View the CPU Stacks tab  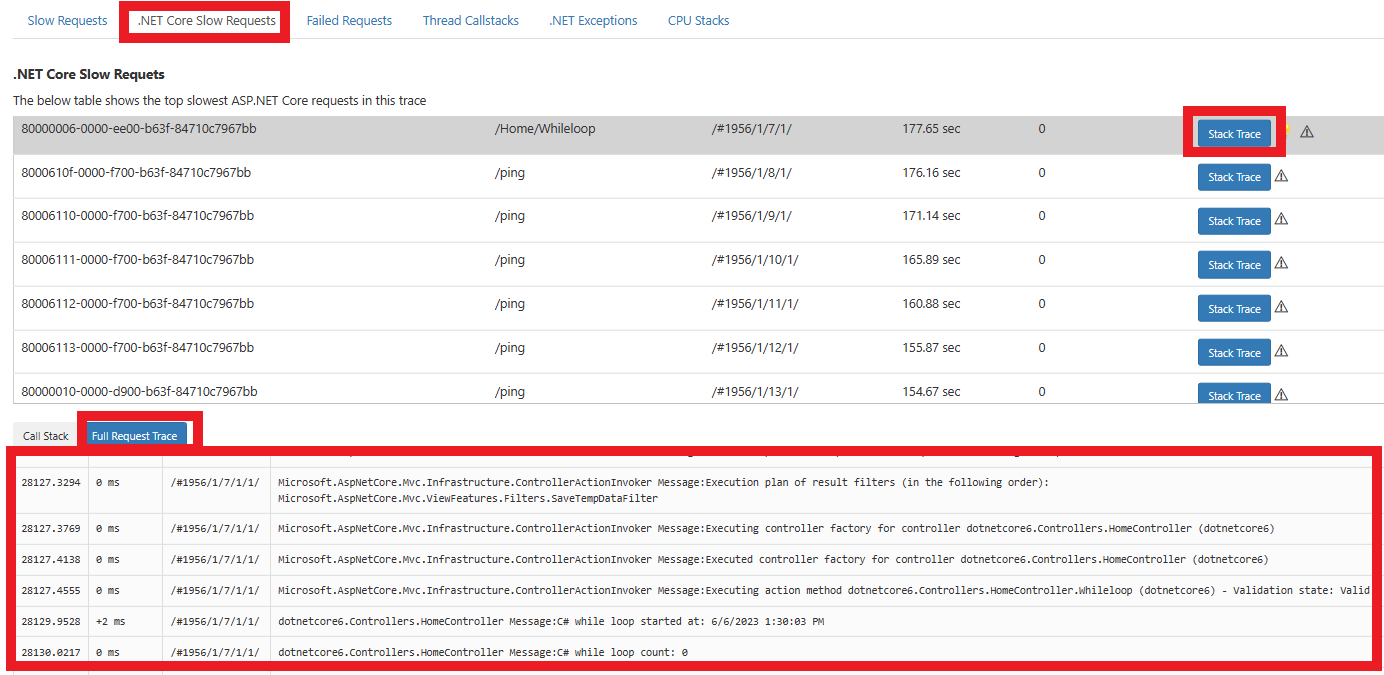tap(698, 21)
